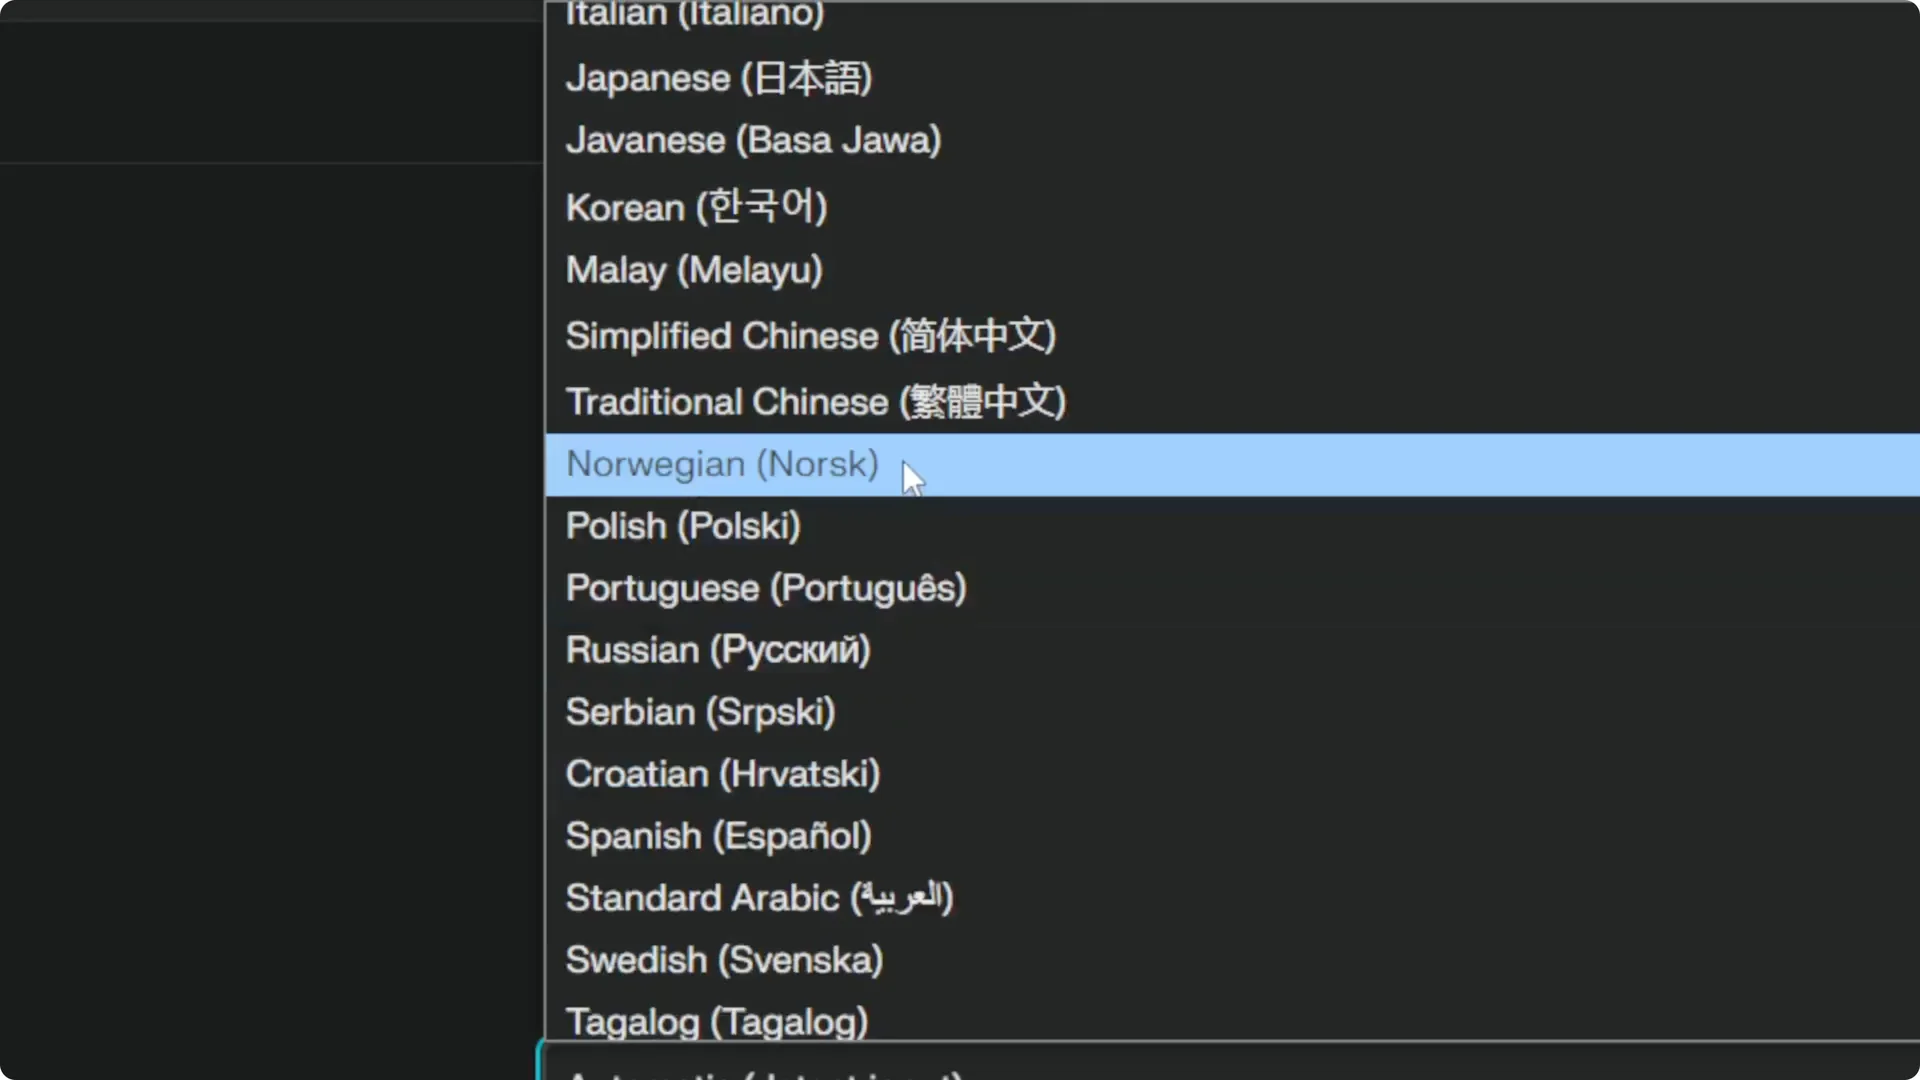Image resolution: width=1920 pixels, height=1080 pixels.
Task: Select Japanese (日本語) from the language list
Action: pos(718,77)
